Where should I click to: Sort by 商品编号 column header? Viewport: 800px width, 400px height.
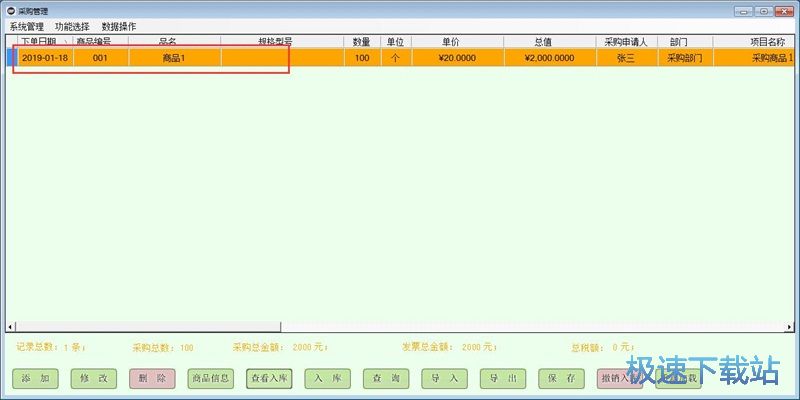tap(101, 42)
